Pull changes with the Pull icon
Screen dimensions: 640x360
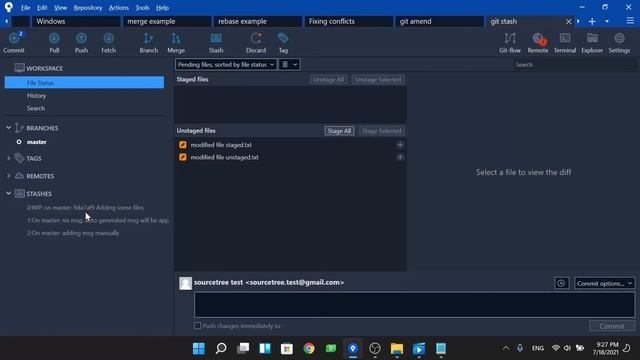pos(54,42)
